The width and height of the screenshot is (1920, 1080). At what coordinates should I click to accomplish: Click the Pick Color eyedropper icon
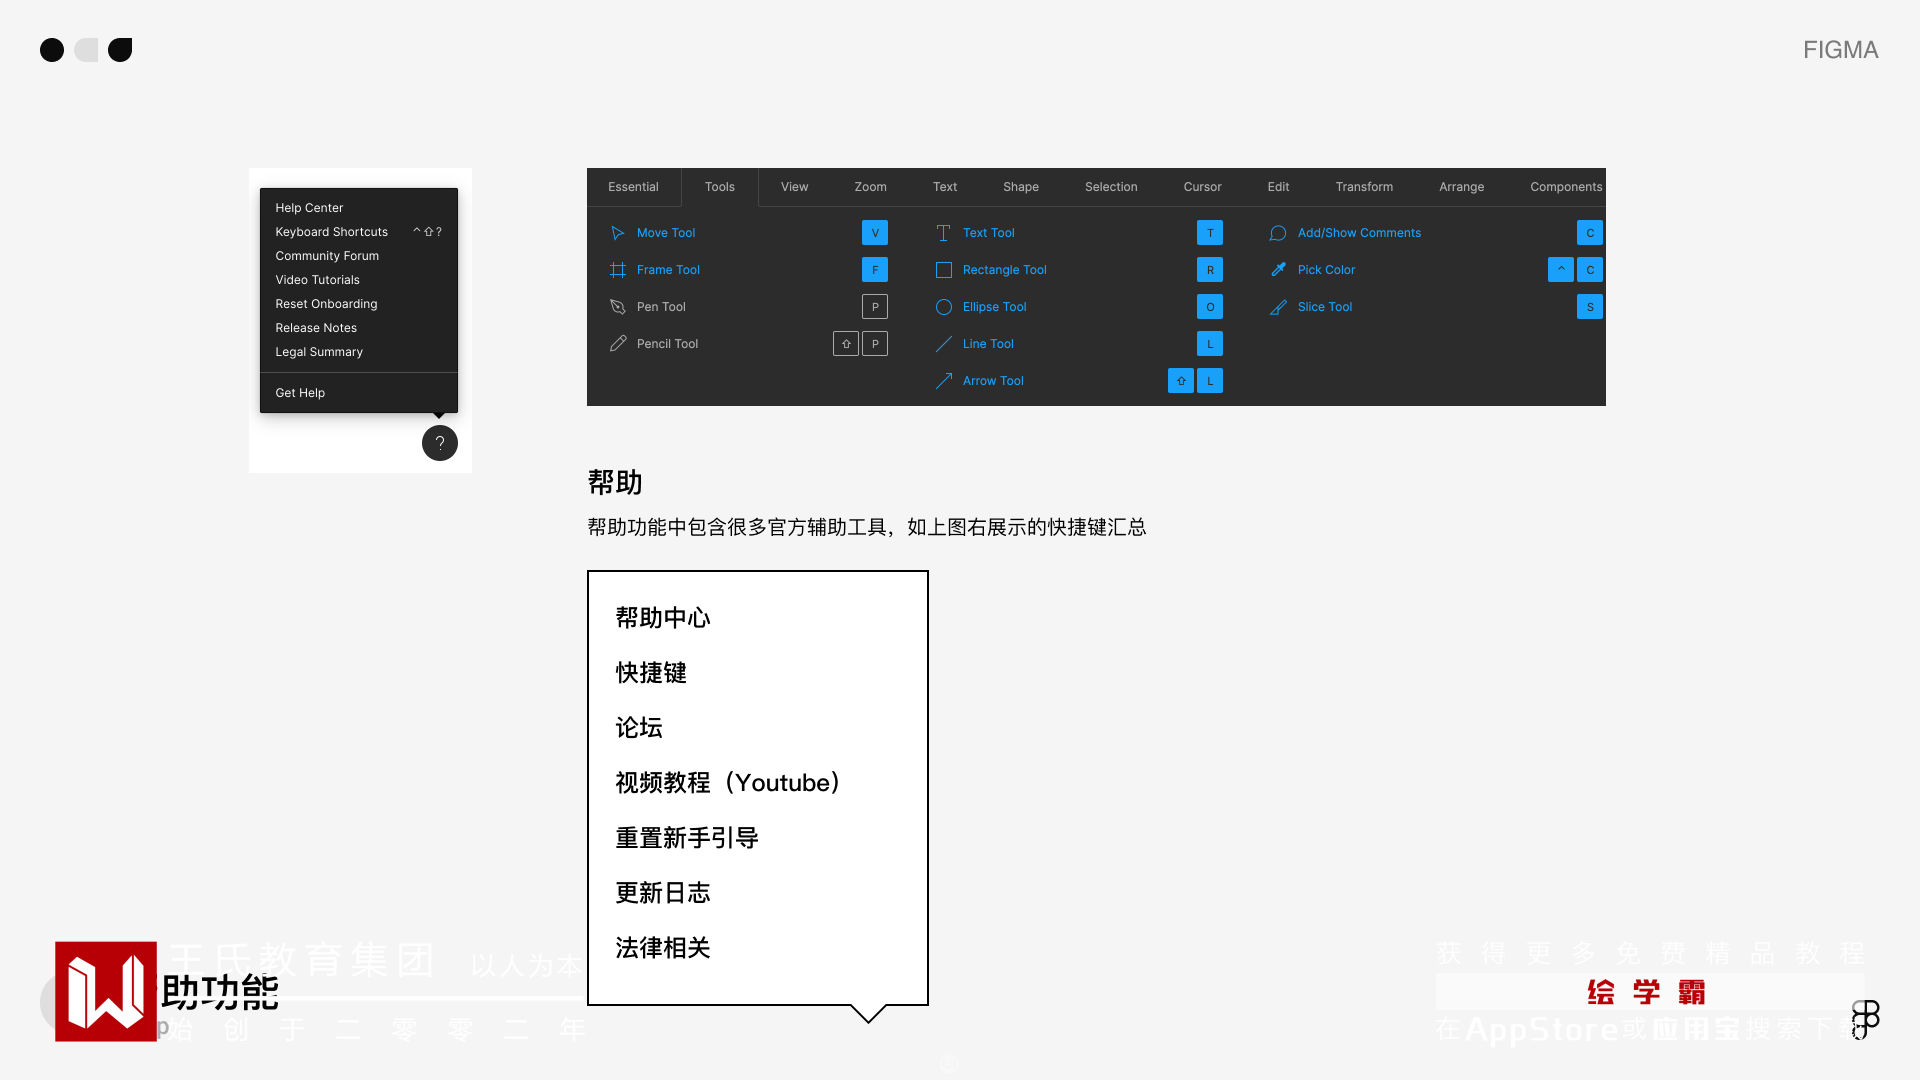tap(1278, 270)
